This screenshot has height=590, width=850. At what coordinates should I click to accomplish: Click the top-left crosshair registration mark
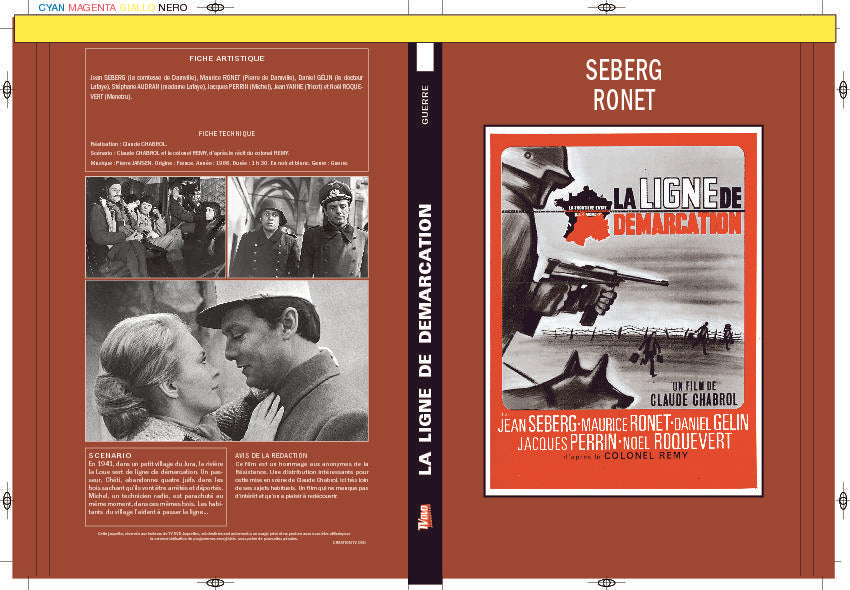(216, 8)
